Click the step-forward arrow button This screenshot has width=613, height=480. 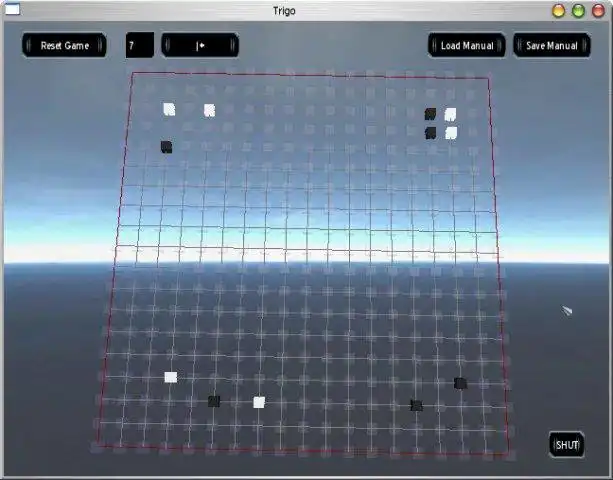pyautogui.click(x=200, y=45)
